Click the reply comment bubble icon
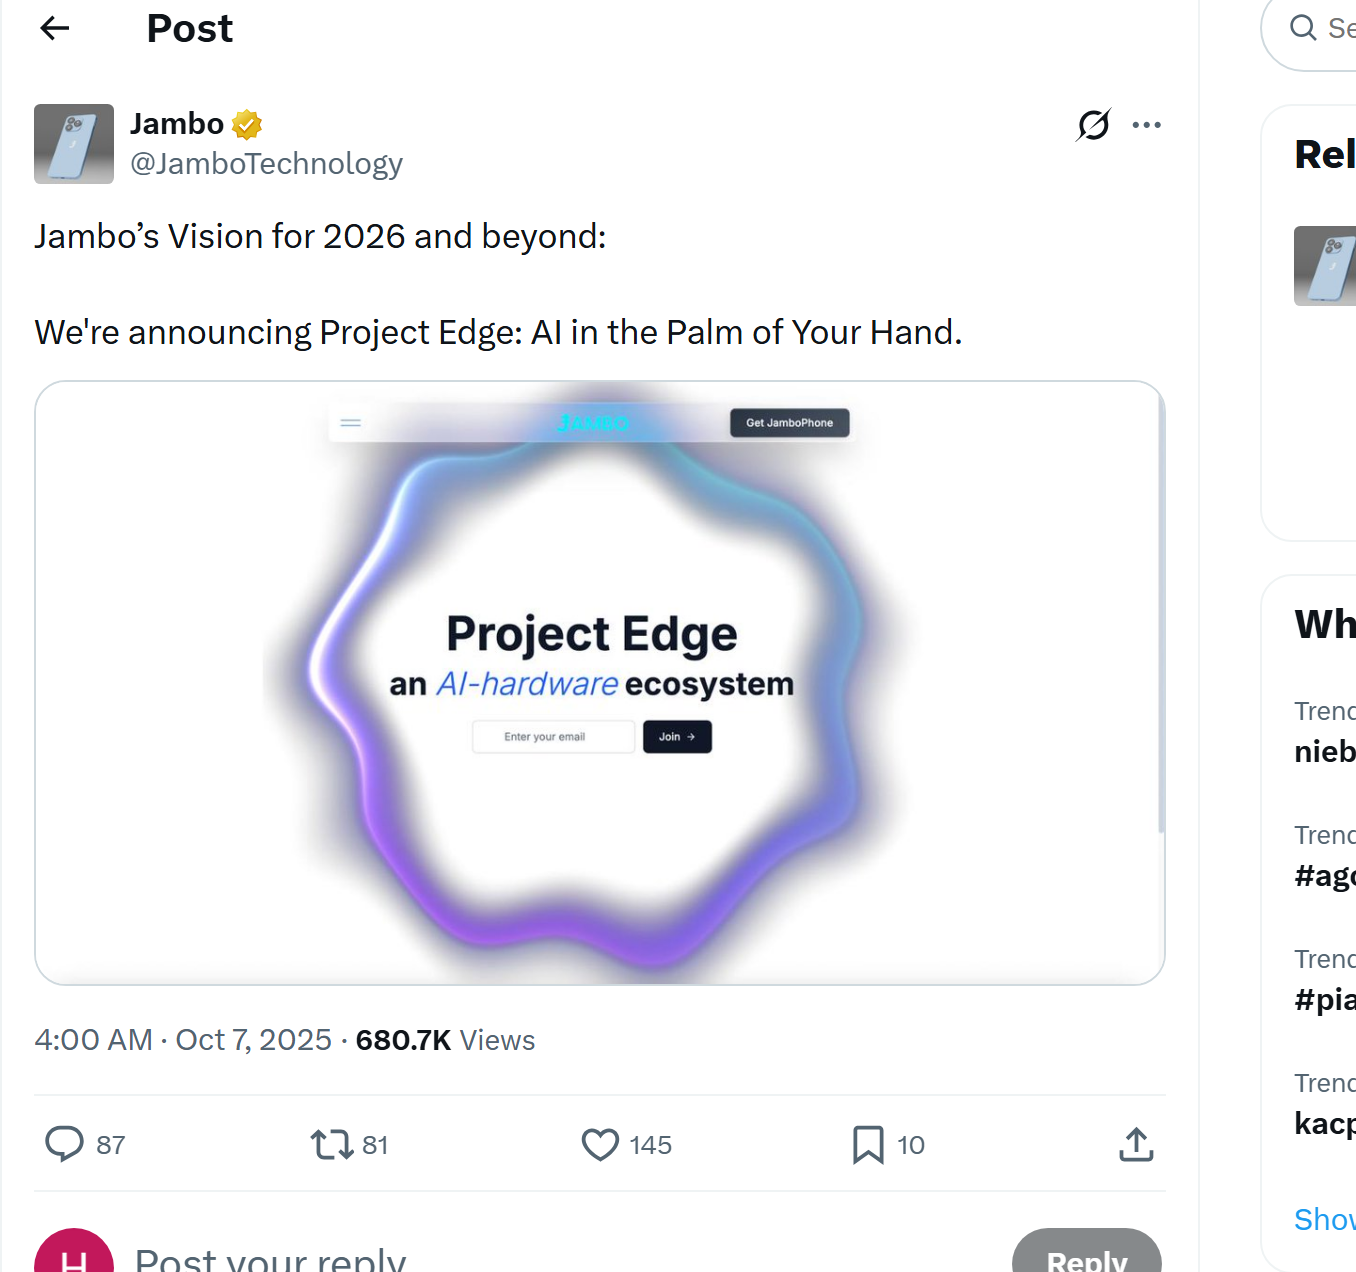Image resolution: width=1356 pixels, height=1272 pixels. 65,1144
